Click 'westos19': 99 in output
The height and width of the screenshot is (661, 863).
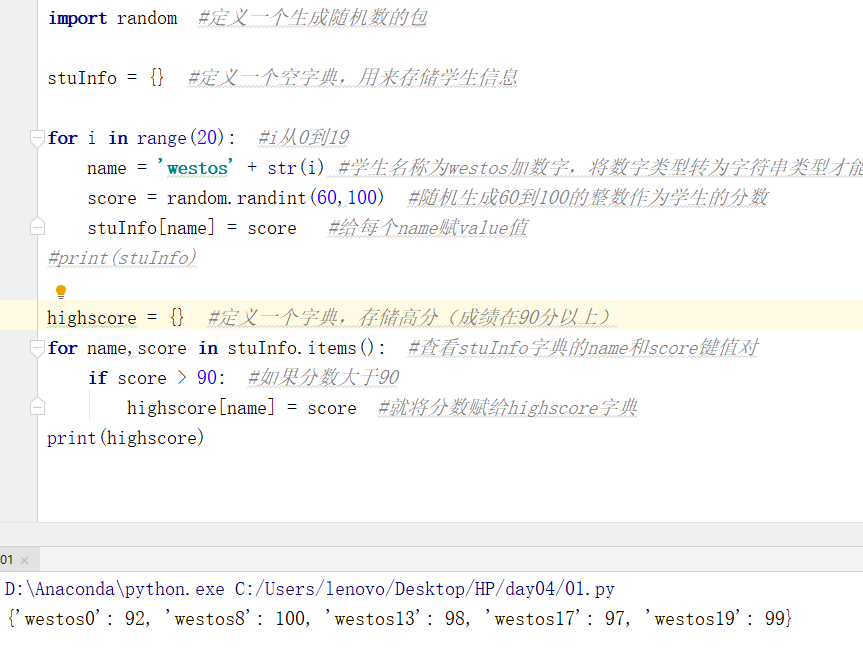coord(714,619)
